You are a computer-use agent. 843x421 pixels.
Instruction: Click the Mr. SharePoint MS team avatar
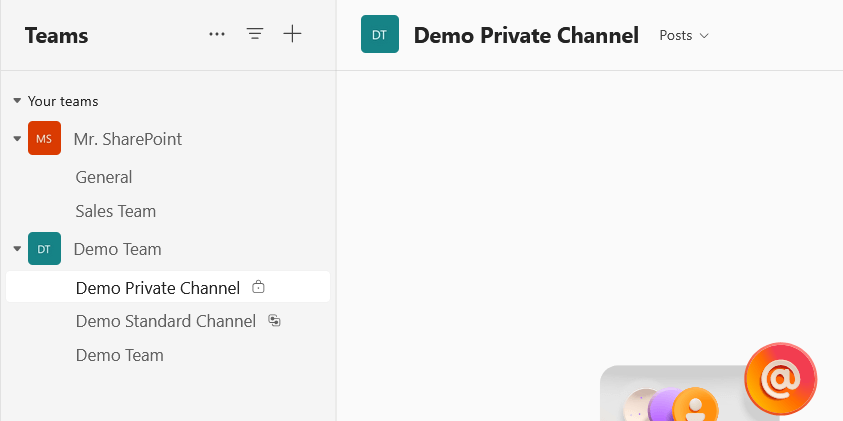coord(44,138)
